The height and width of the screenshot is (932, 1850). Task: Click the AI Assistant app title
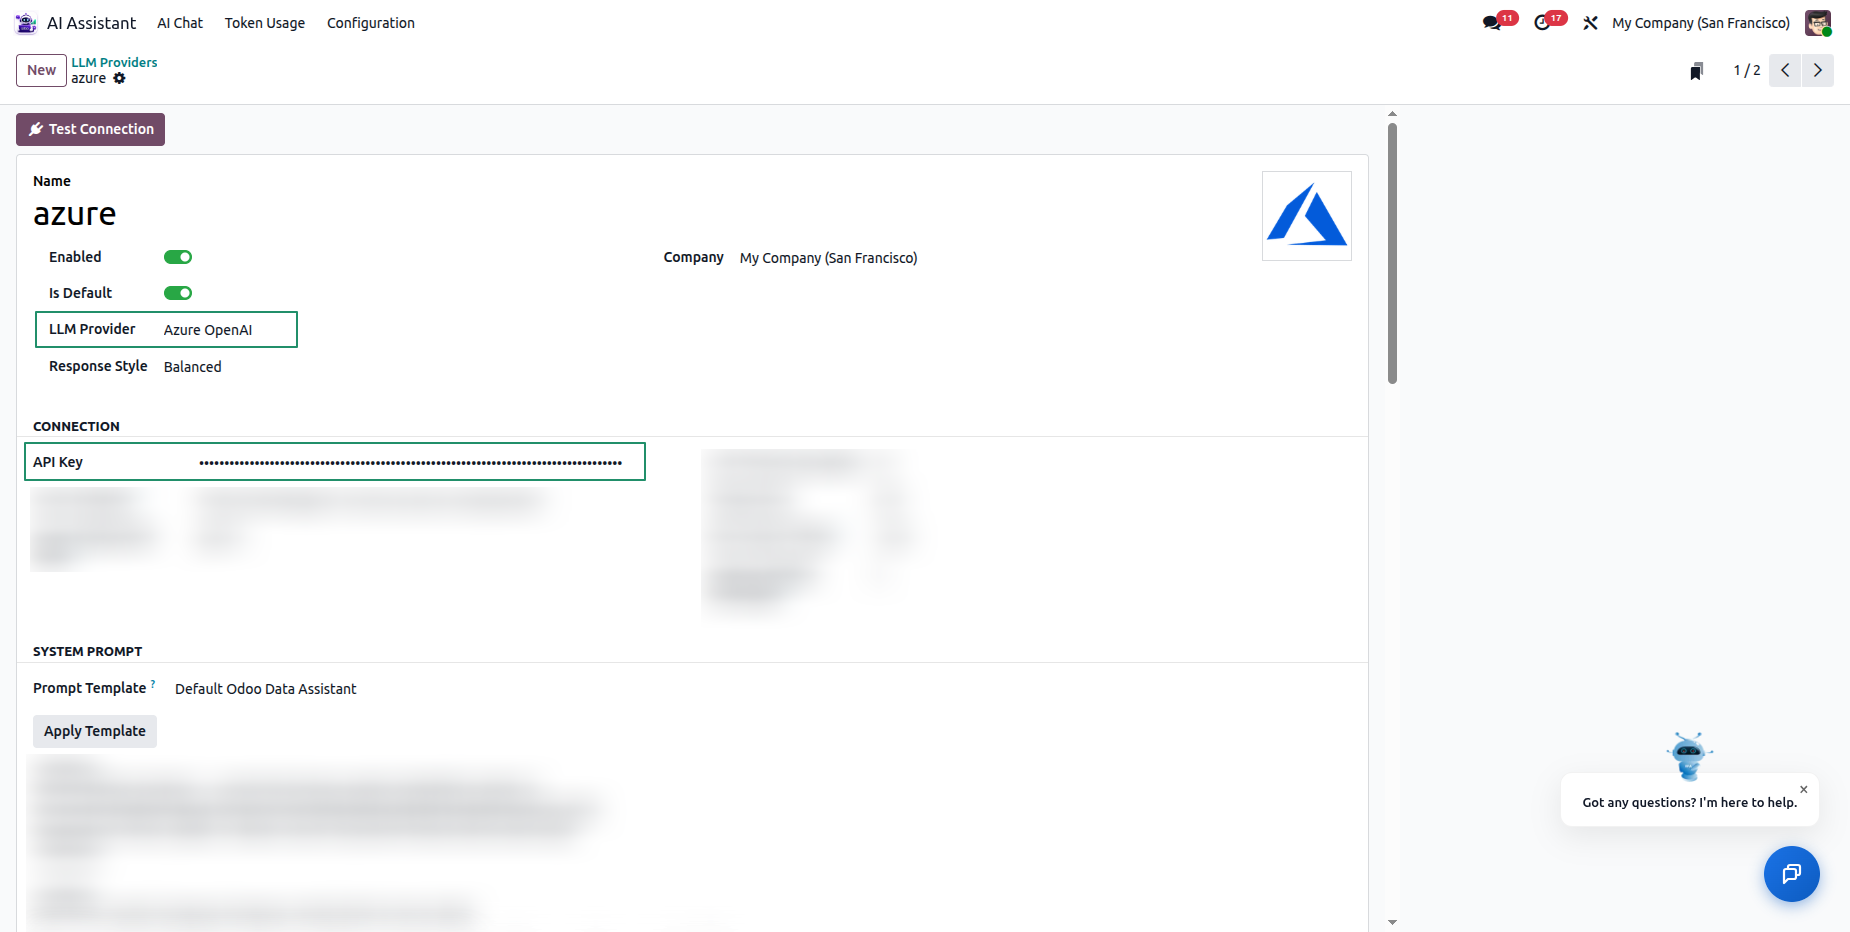[x=91, y=23]
